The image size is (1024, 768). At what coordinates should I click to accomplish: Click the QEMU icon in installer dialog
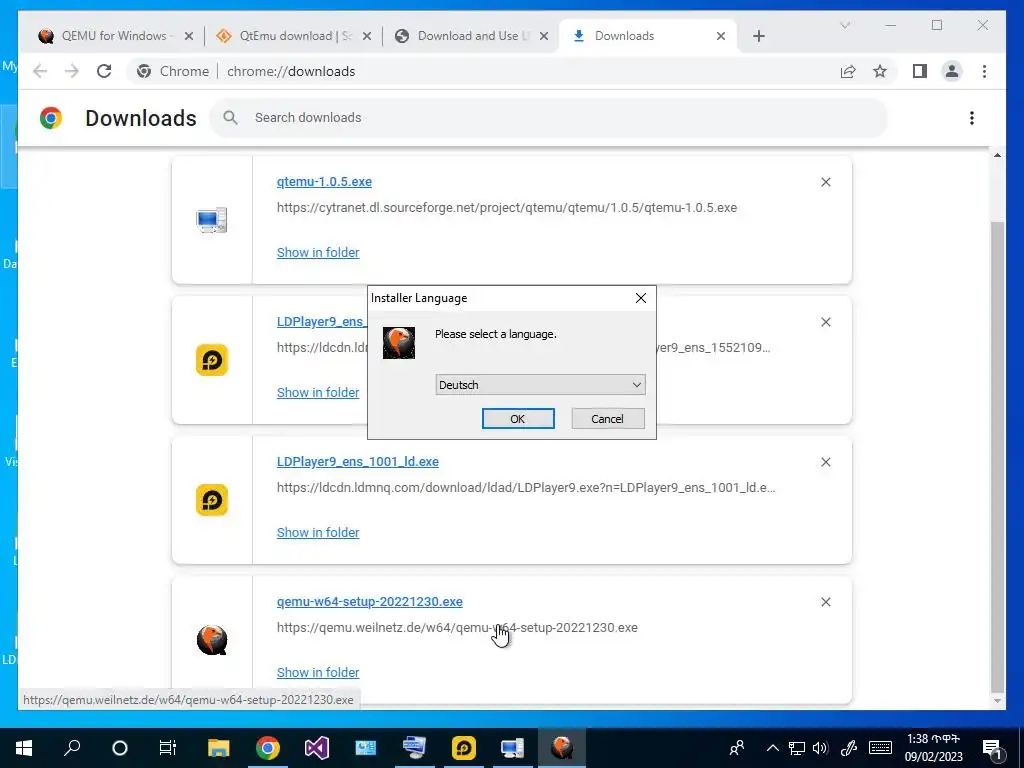point(398,343)
